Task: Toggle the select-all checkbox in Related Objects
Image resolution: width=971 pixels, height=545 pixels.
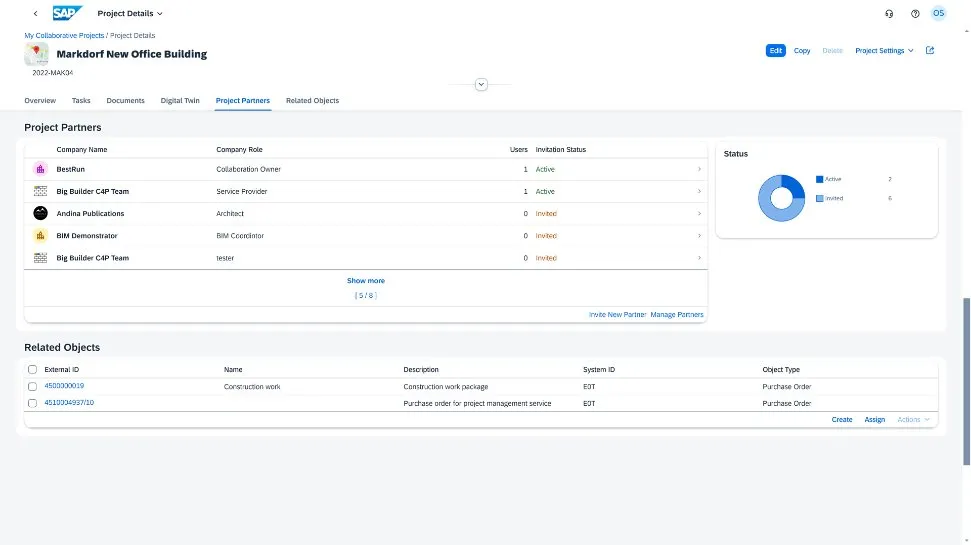Action: point(32,370)
